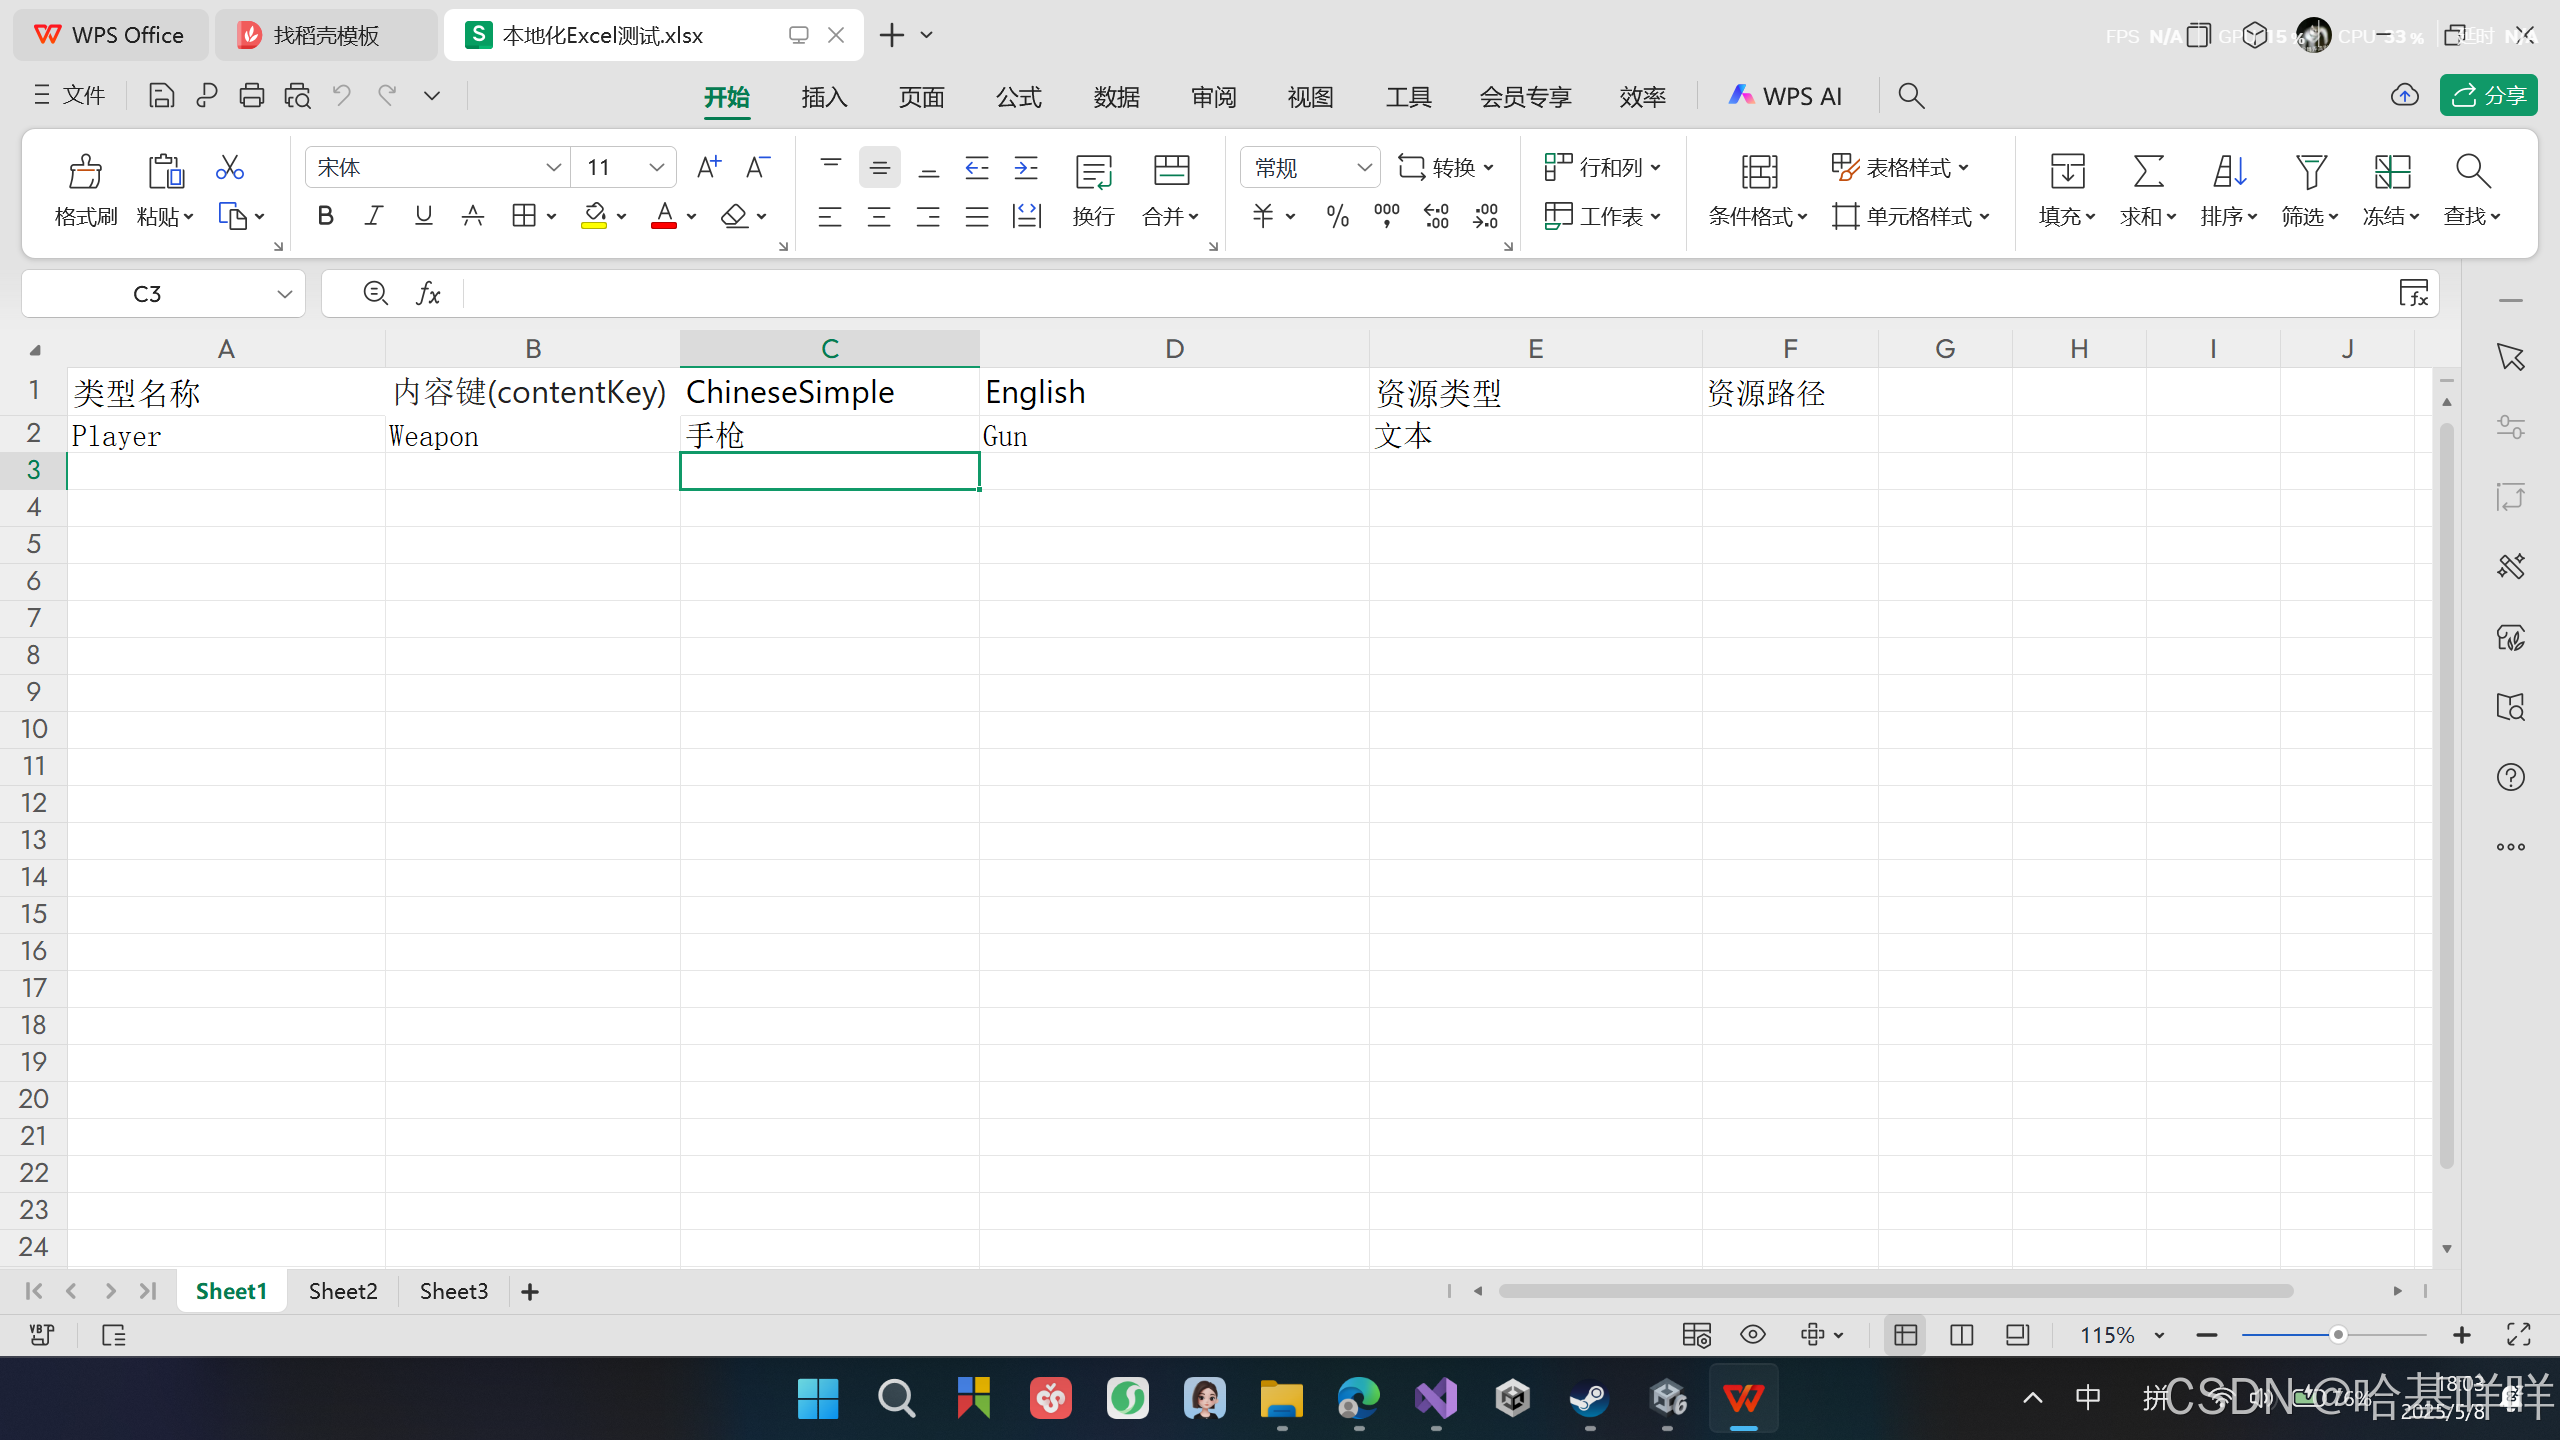Open Steam from the taskbar

click(x=1589, y=1398)
